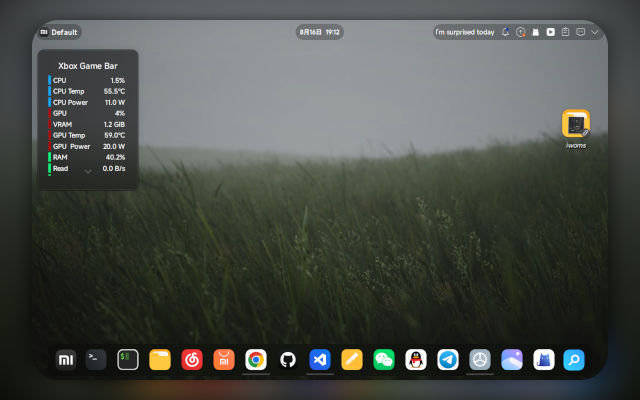640x400 pixels.
Task: Launch Telegram from the dock
Action: tap(448, 360)
